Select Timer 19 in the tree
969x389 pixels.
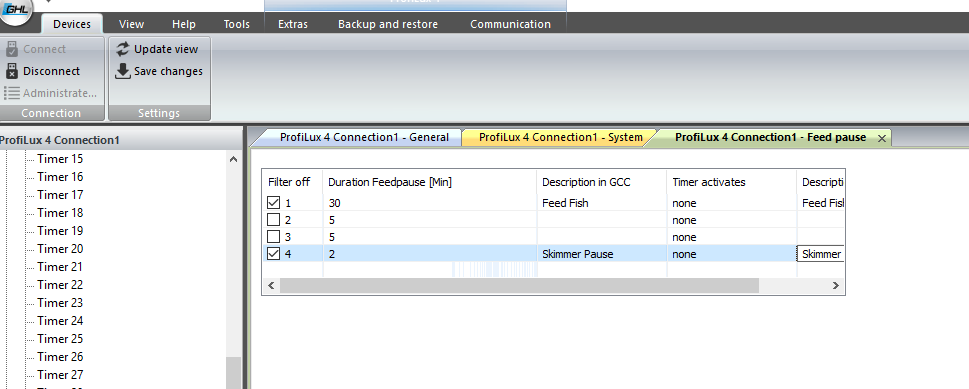tap(60, 231)
